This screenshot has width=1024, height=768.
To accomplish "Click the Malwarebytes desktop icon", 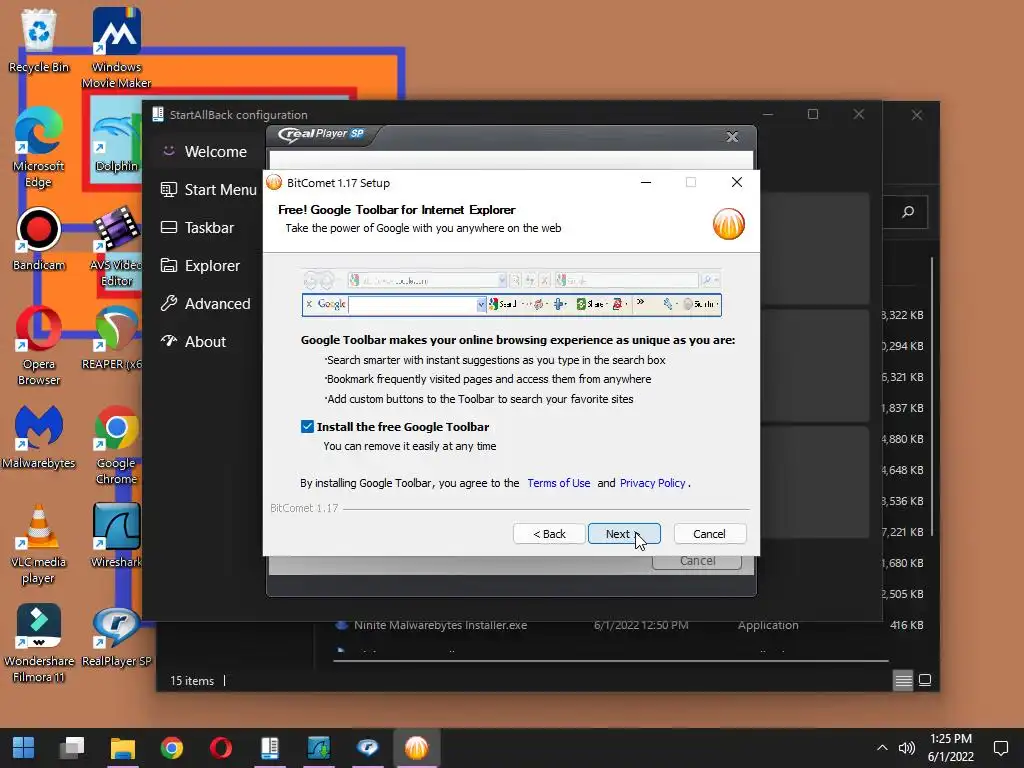I will point(39,437).
